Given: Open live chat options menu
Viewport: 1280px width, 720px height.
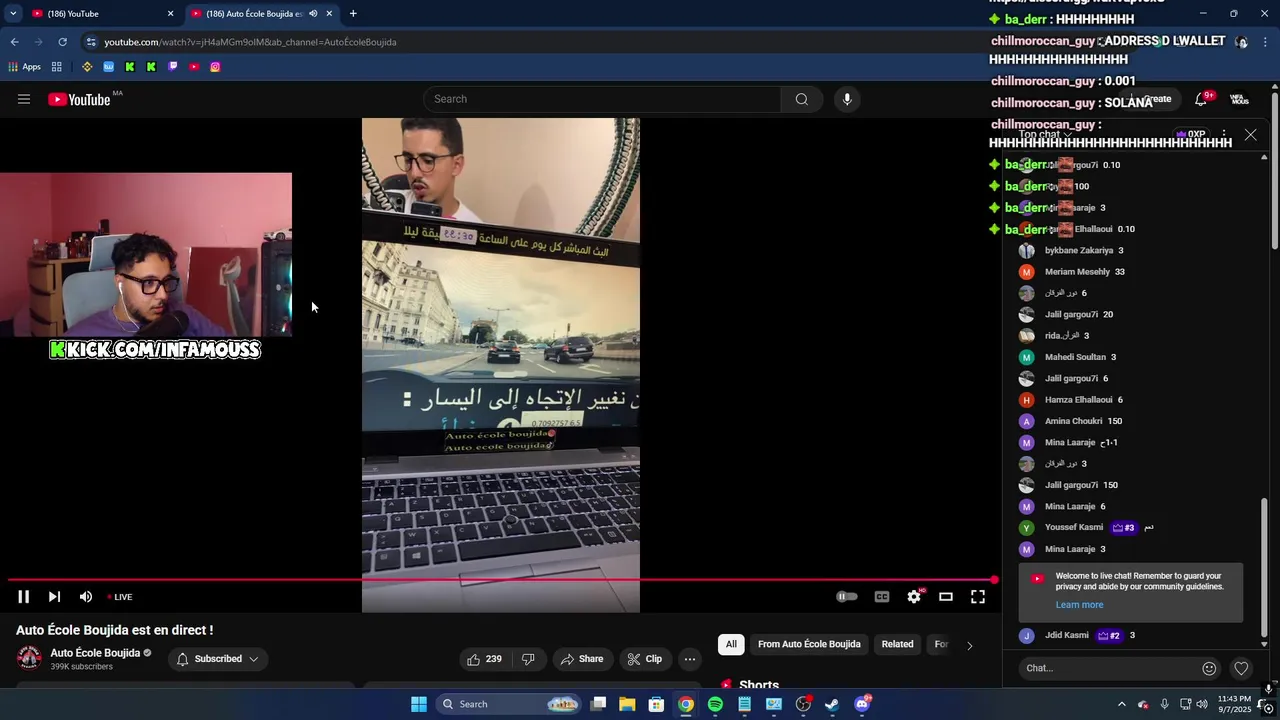Looking at the screenshot, I should coord(1224,134).
